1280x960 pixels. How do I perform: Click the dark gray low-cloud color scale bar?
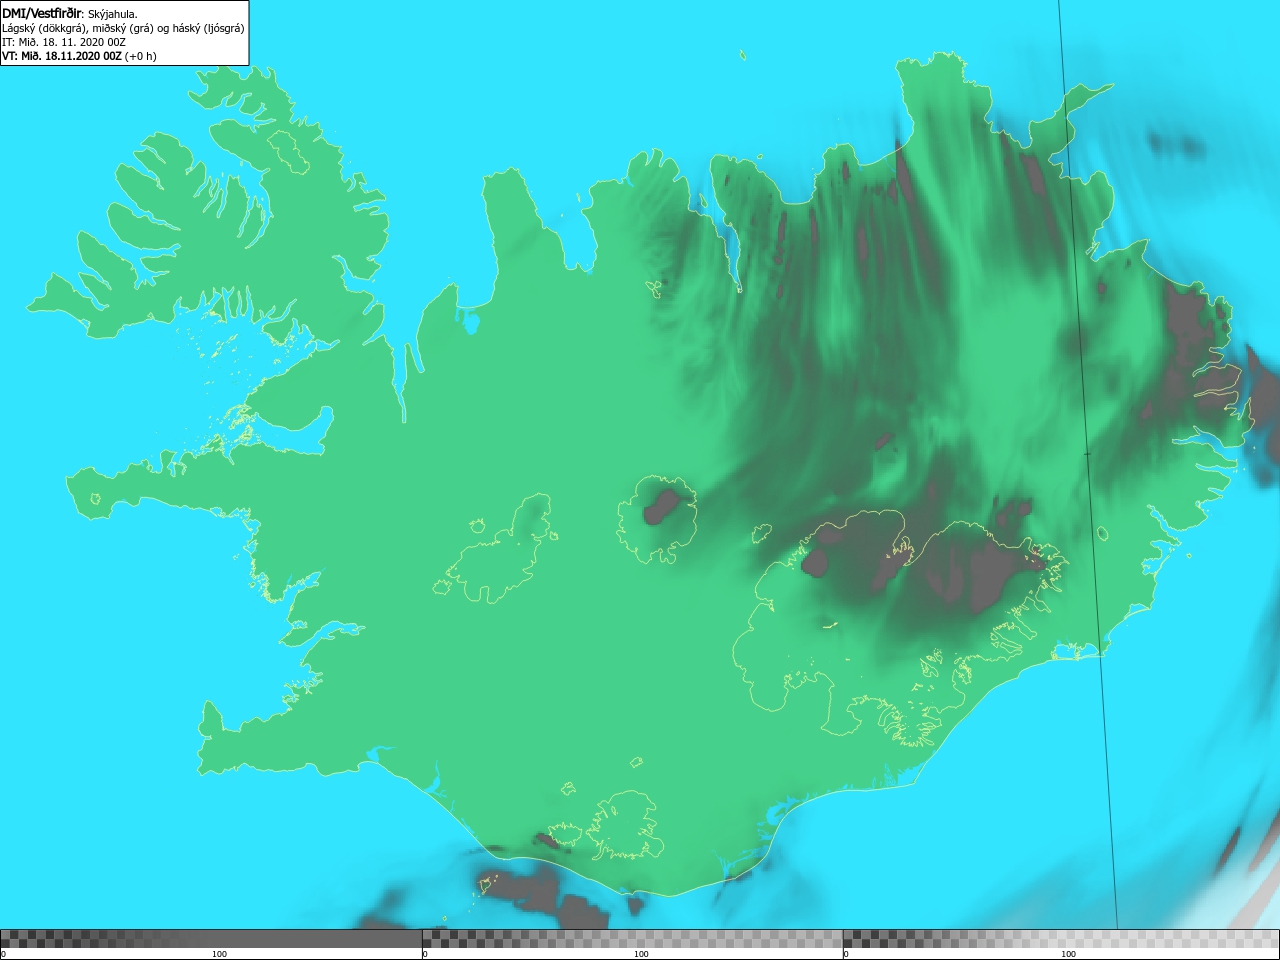pyautogui.click(x=211, y=939)
